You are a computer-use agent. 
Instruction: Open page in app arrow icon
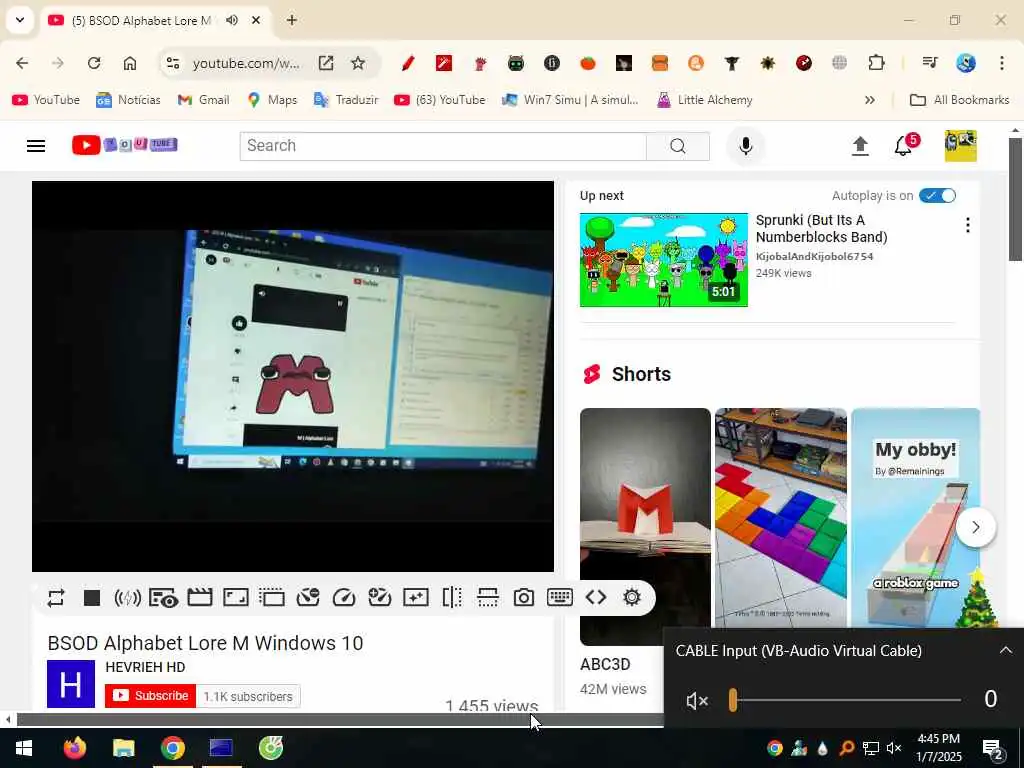tap(326, 63)
